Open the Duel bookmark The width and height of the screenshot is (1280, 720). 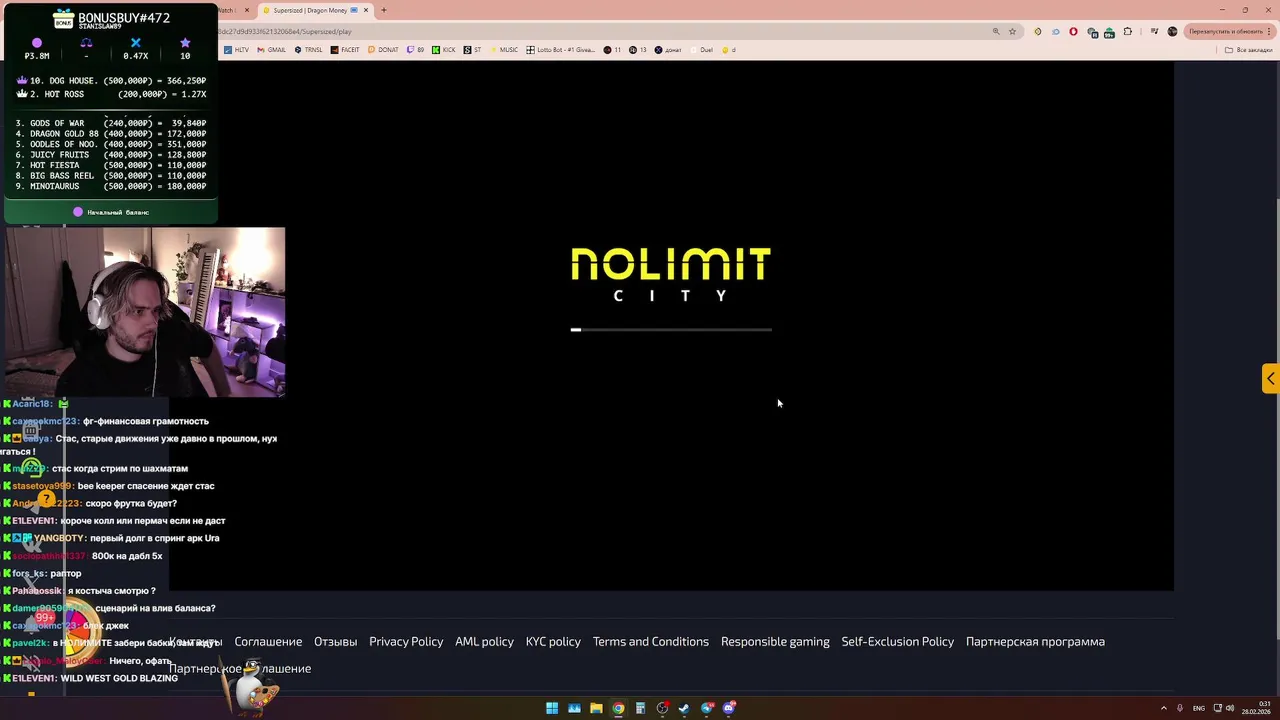coord(701,49)
